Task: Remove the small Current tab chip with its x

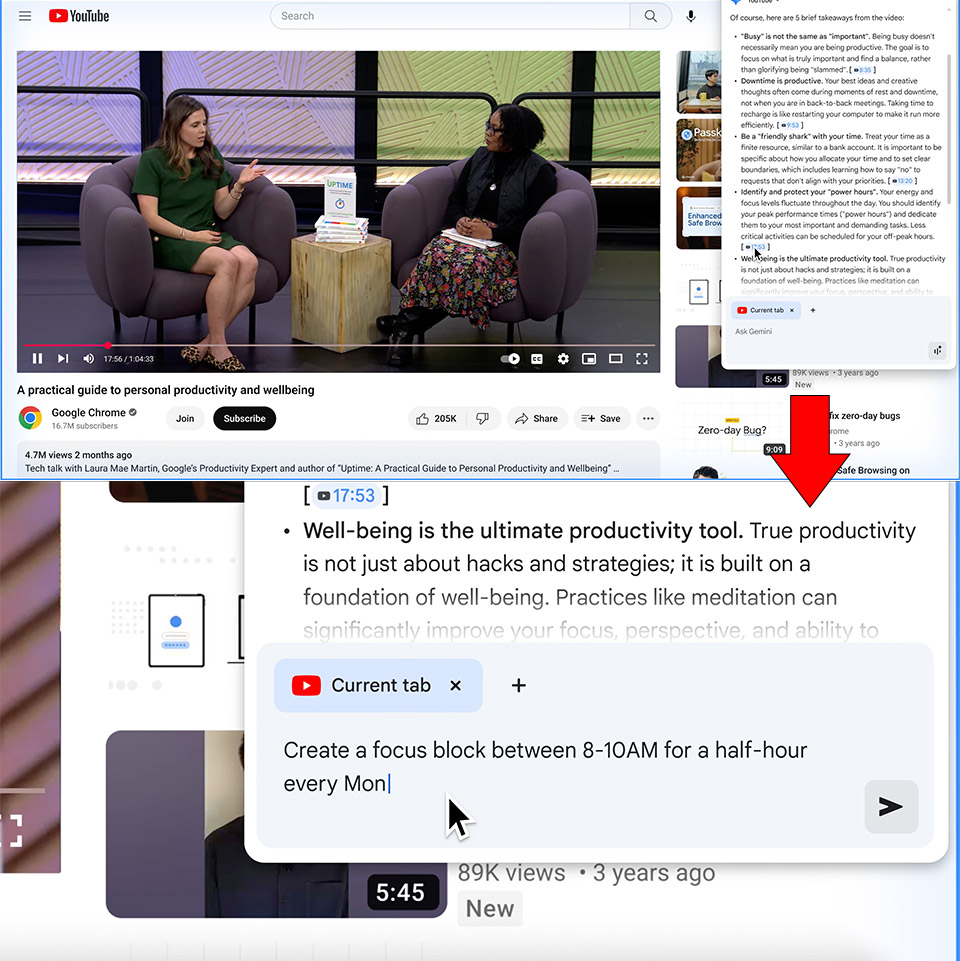Action: tap(792, 310)
